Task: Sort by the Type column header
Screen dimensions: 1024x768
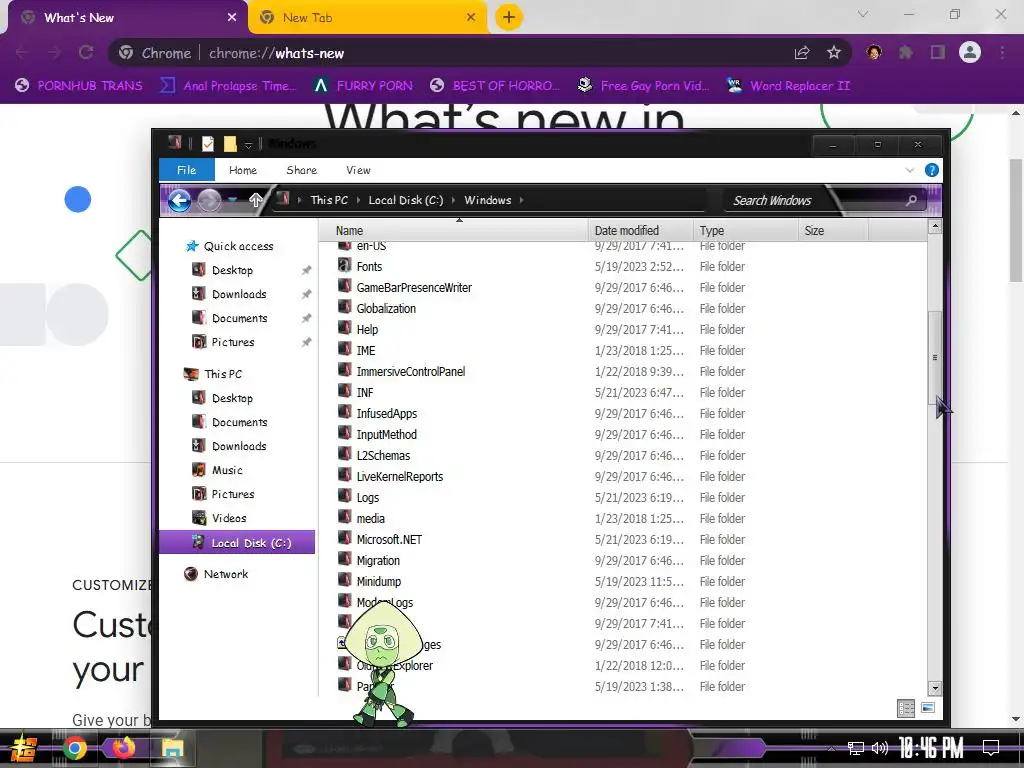Action: 745,231
